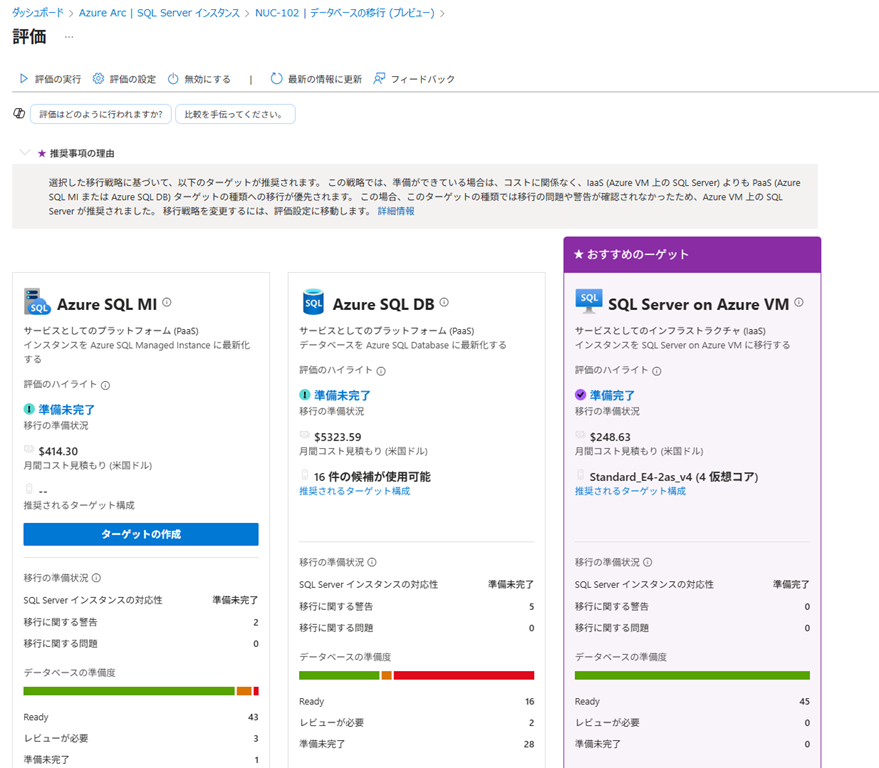Collapse the 推奨事項の理由 section
The image size is (879, 768).
coord(24,153)
